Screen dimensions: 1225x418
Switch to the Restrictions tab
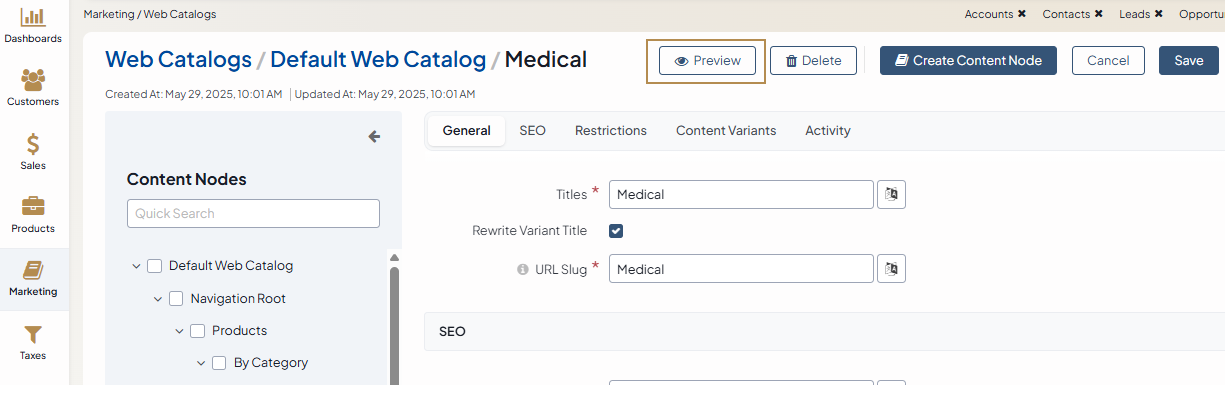point(610,131)
